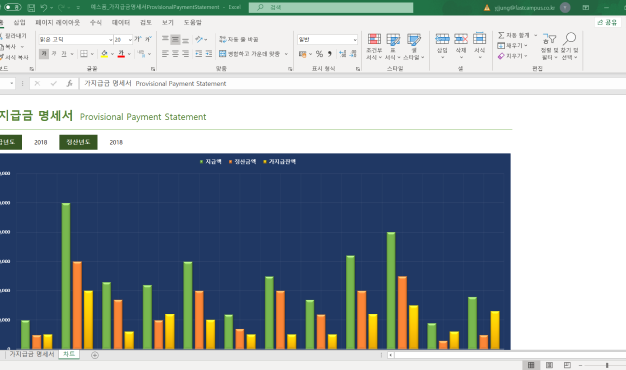Viewport: 626px width, 370px height.
Task: Open the borders tool icon
Action: point(84,53)
